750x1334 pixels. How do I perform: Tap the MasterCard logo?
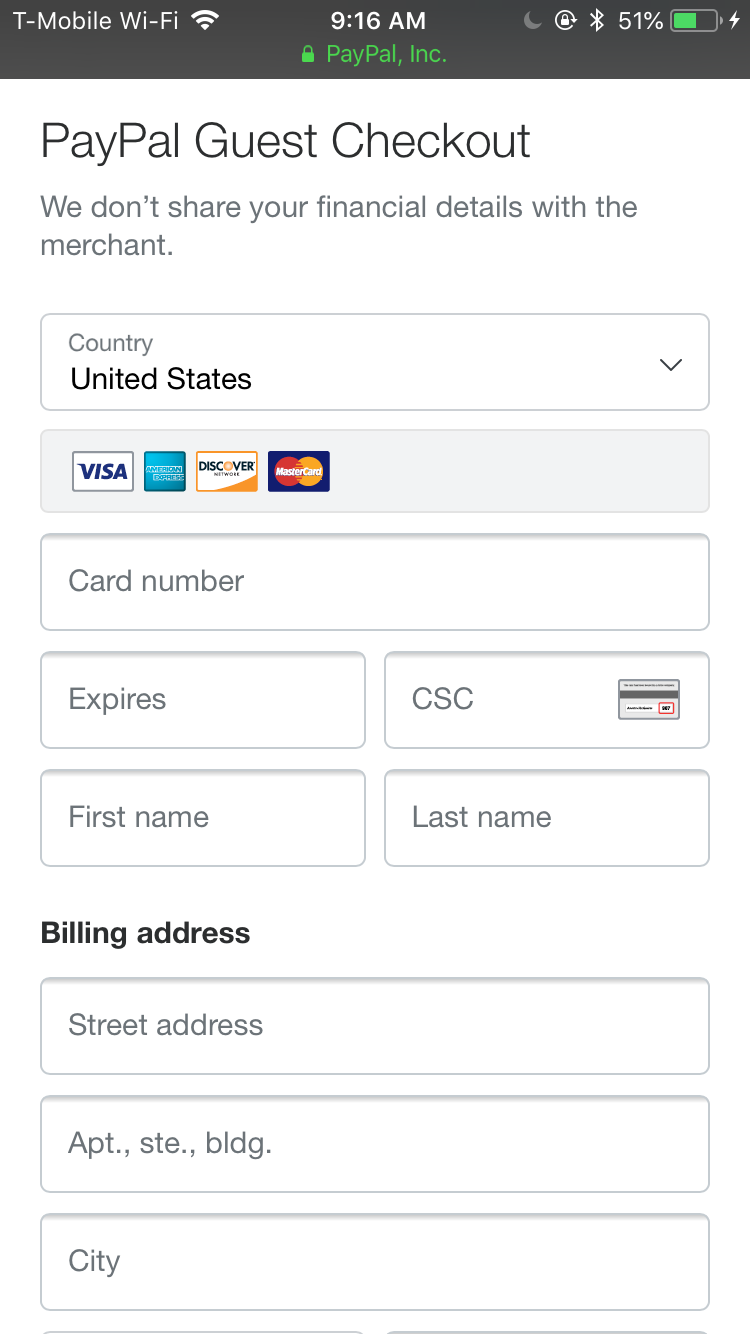click(299, 471)
